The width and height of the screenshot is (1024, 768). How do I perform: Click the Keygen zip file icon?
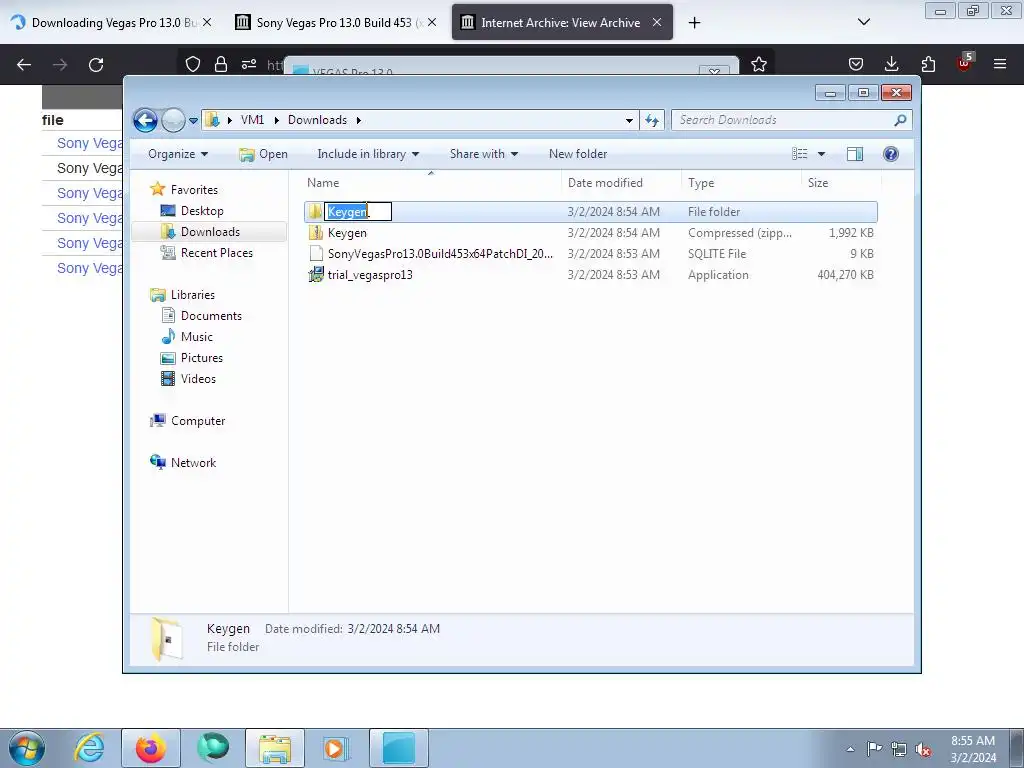315,232
